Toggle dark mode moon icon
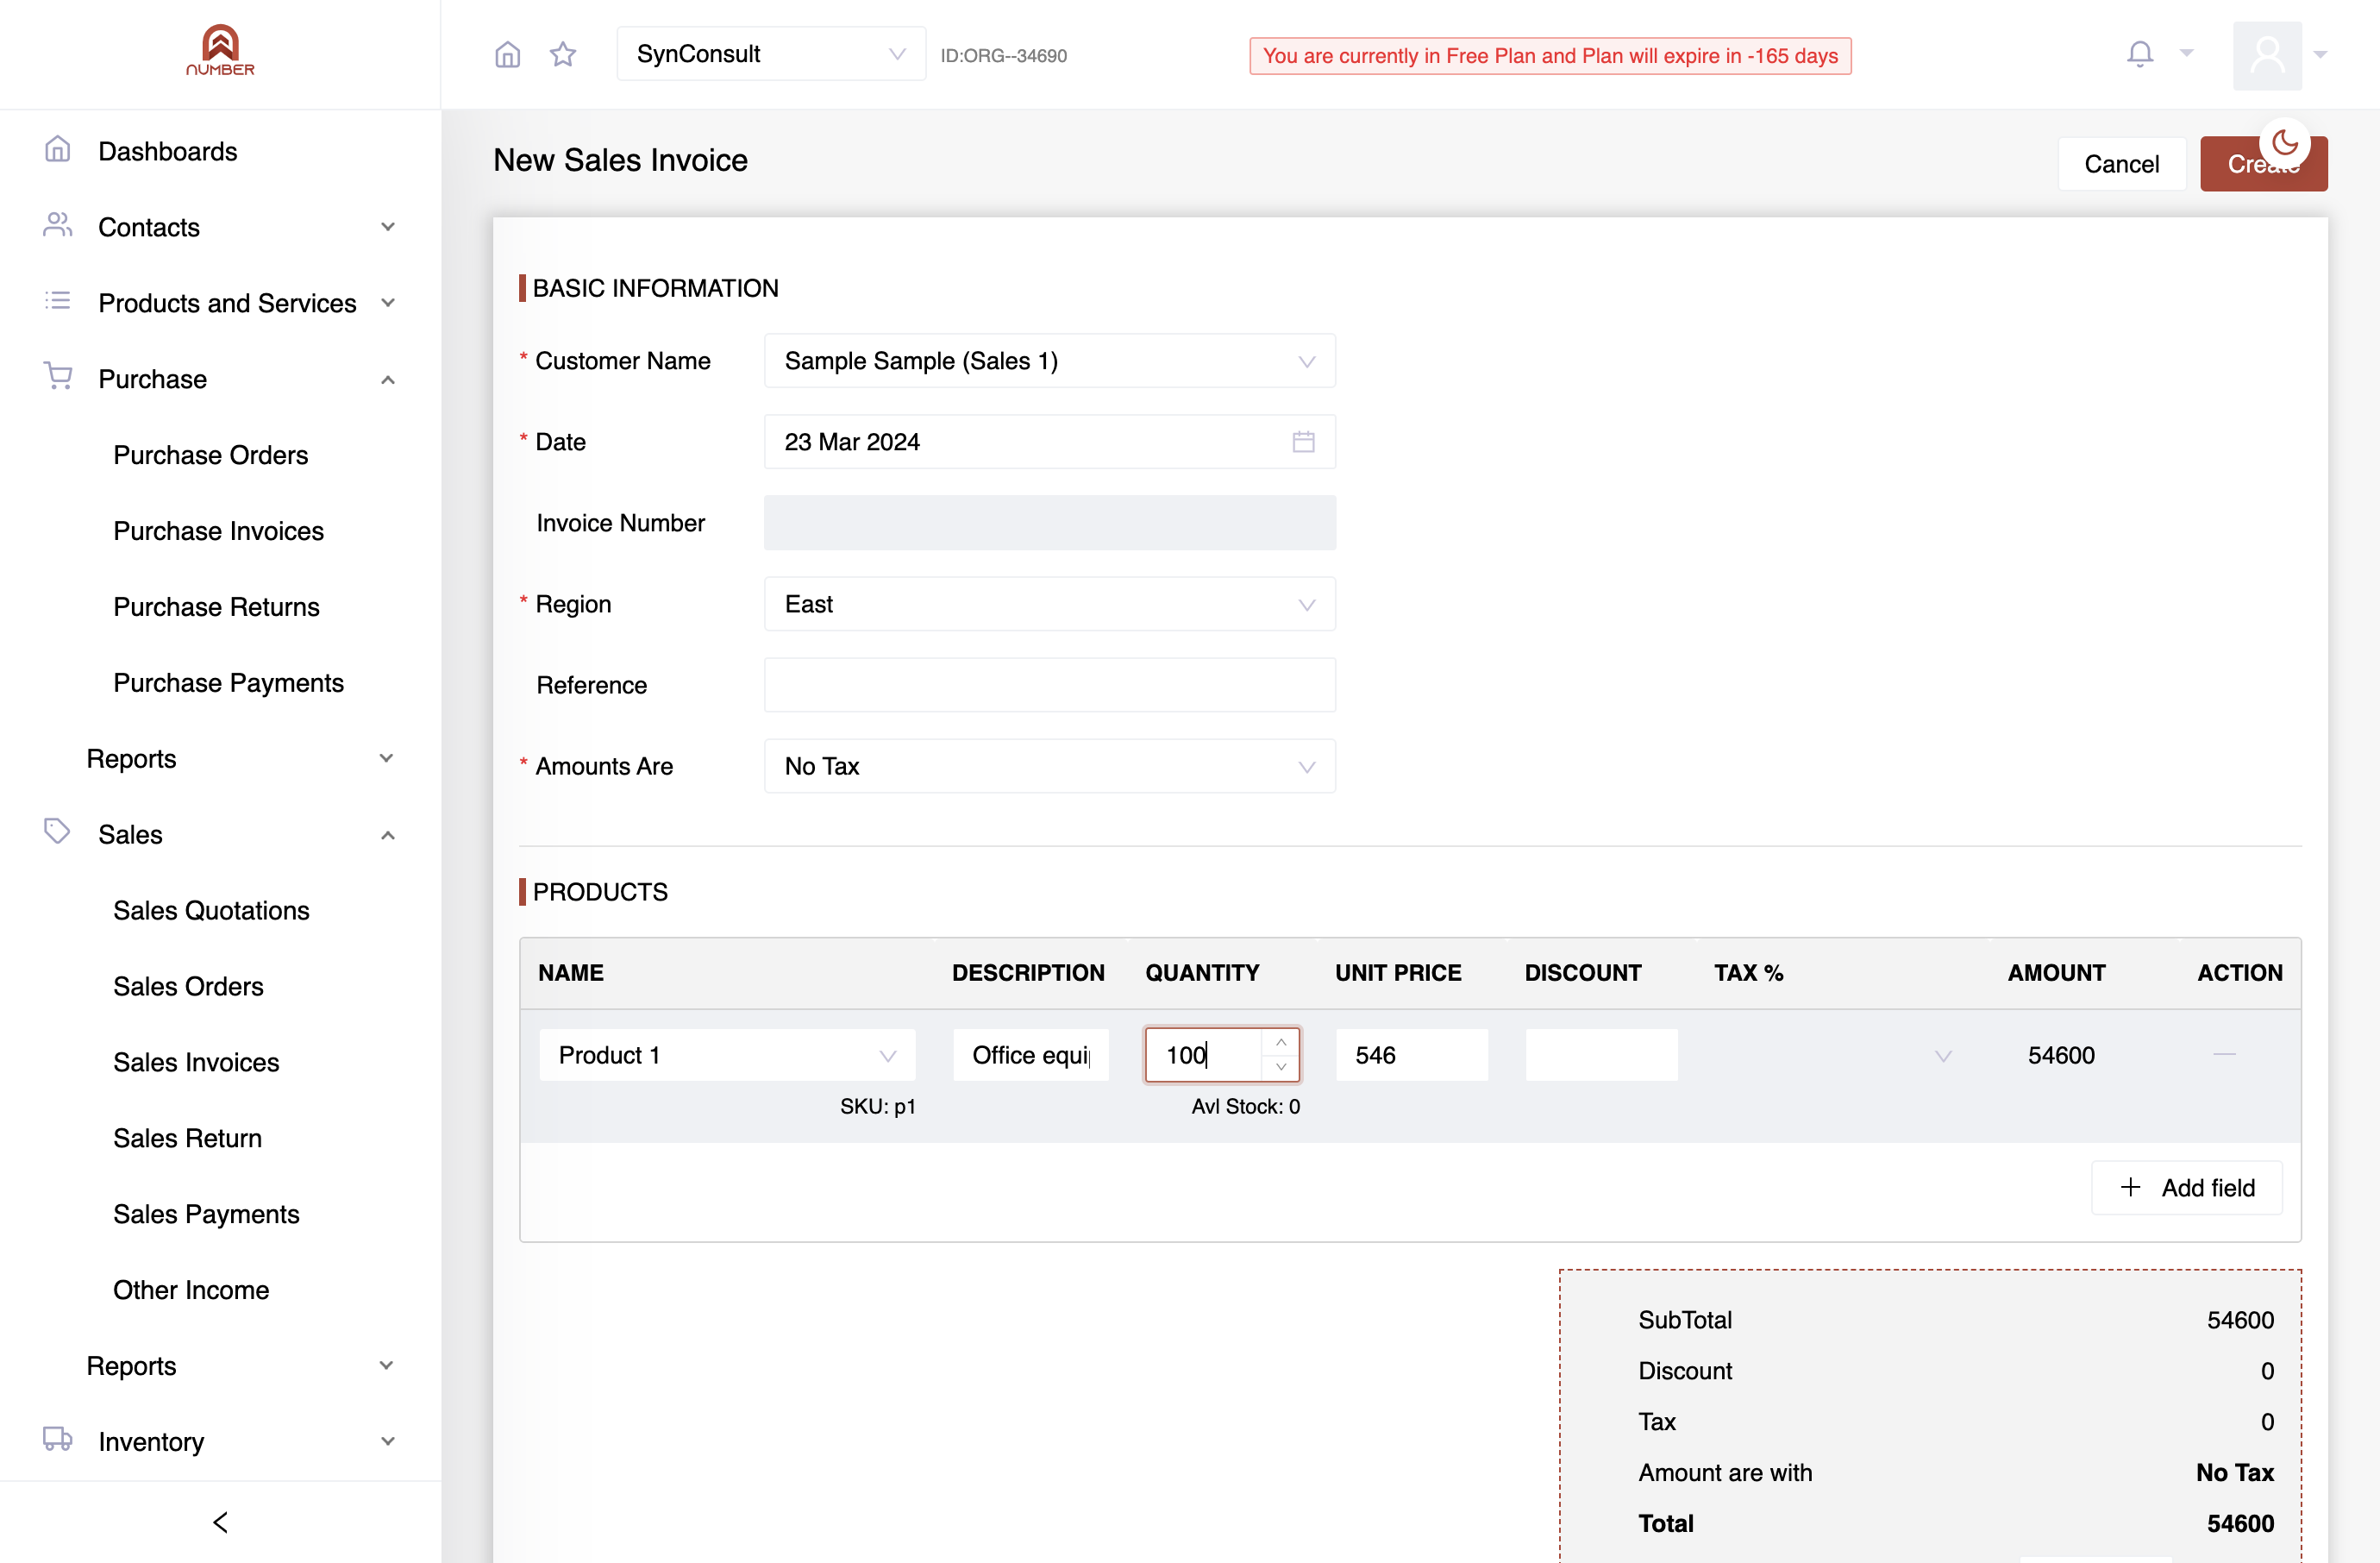This screenshot has width=2380, height=1563. 2284,143
